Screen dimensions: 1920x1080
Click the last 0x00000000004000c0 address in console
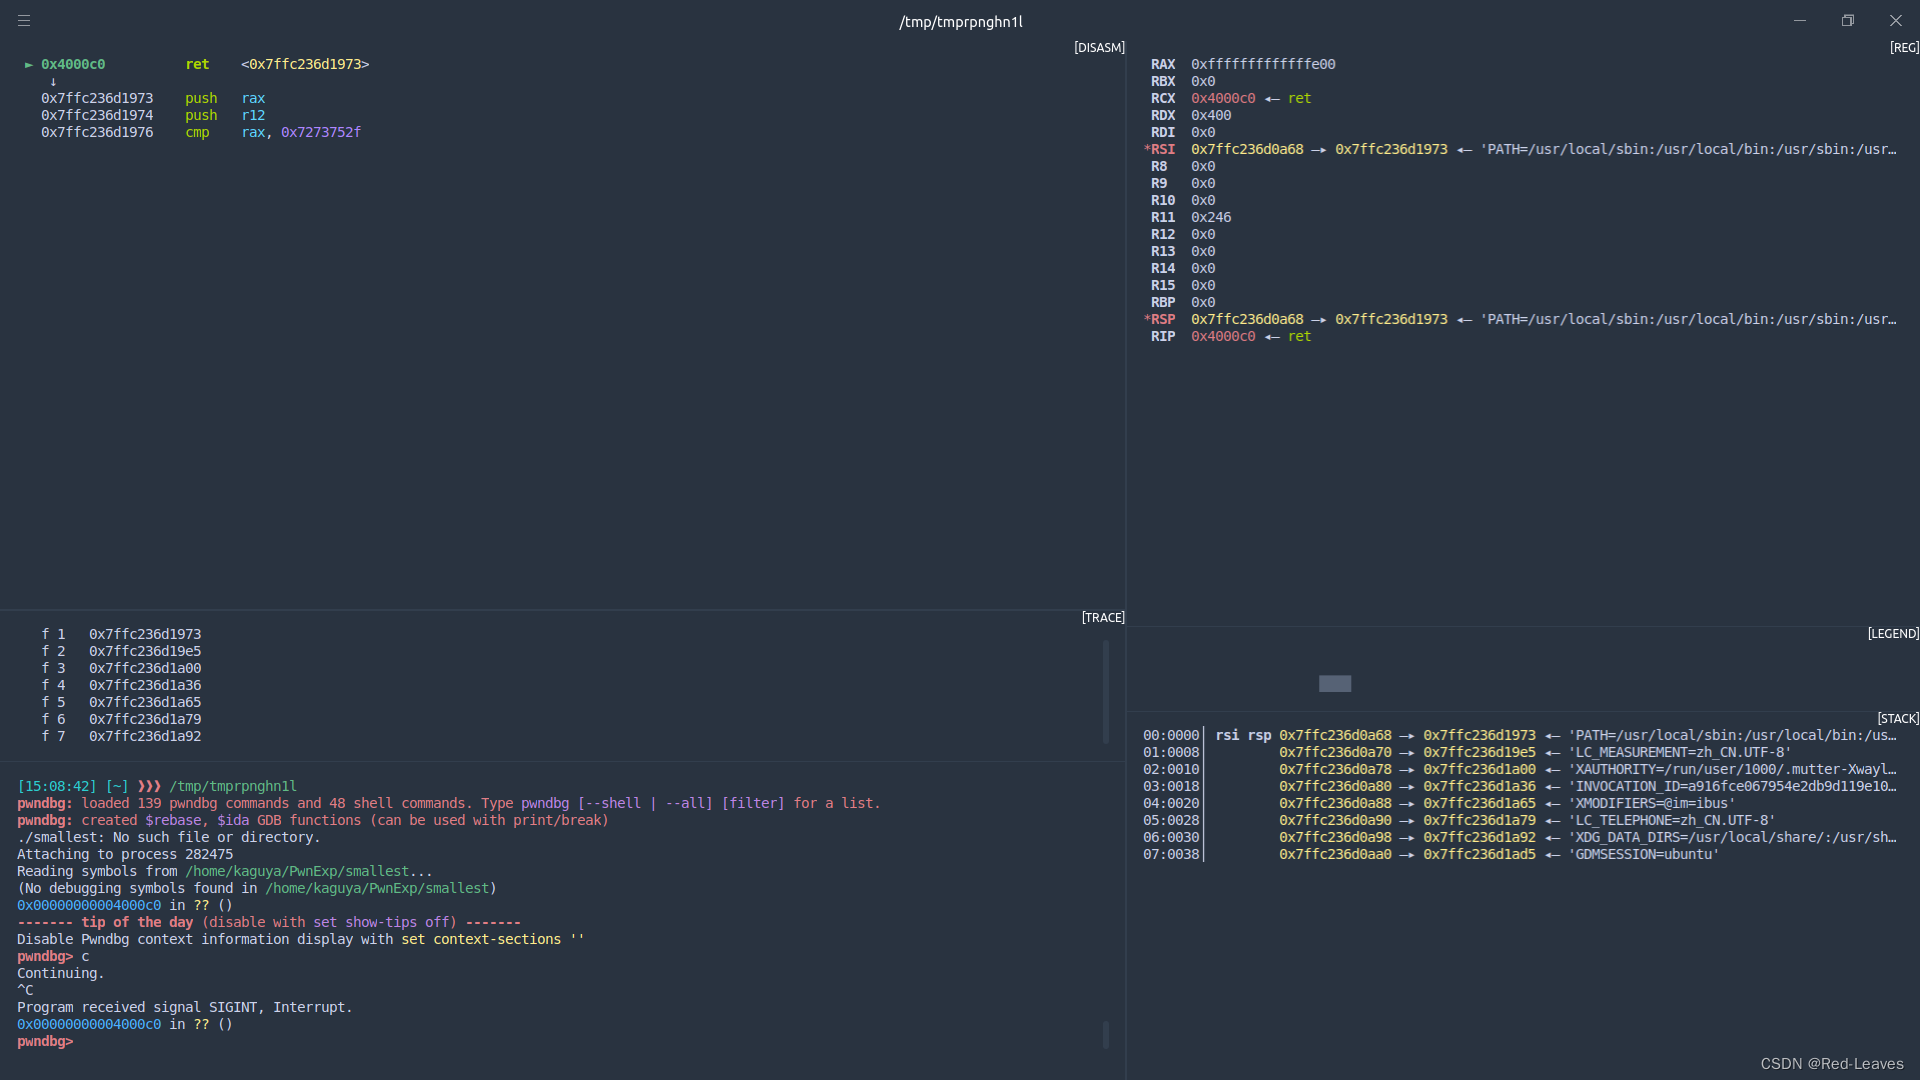coord(89,1024)
